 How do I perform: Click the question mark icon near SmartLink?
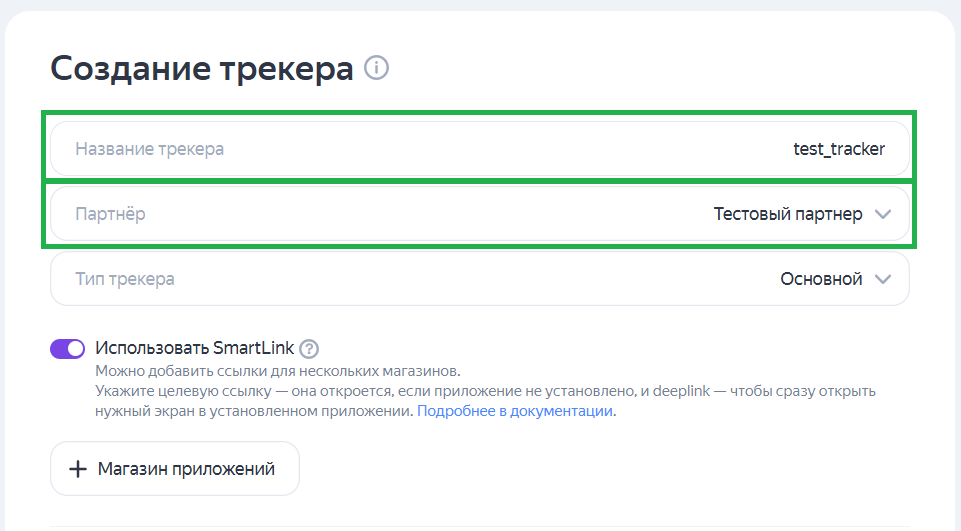(x=309, y=349)
